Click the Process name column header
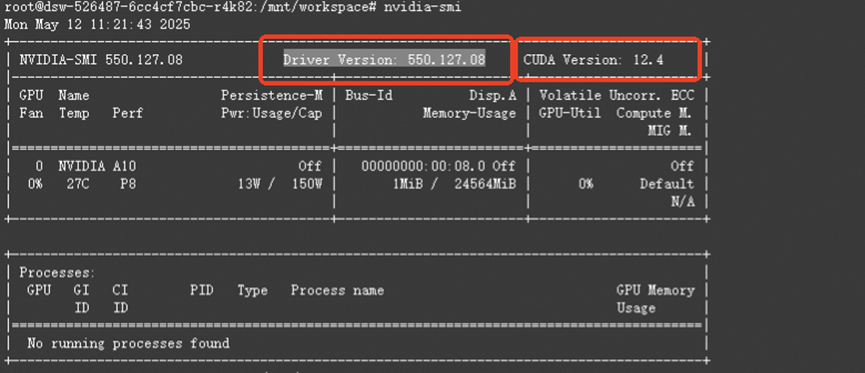This screenshot has width=865, height=373. pos(338,290)
